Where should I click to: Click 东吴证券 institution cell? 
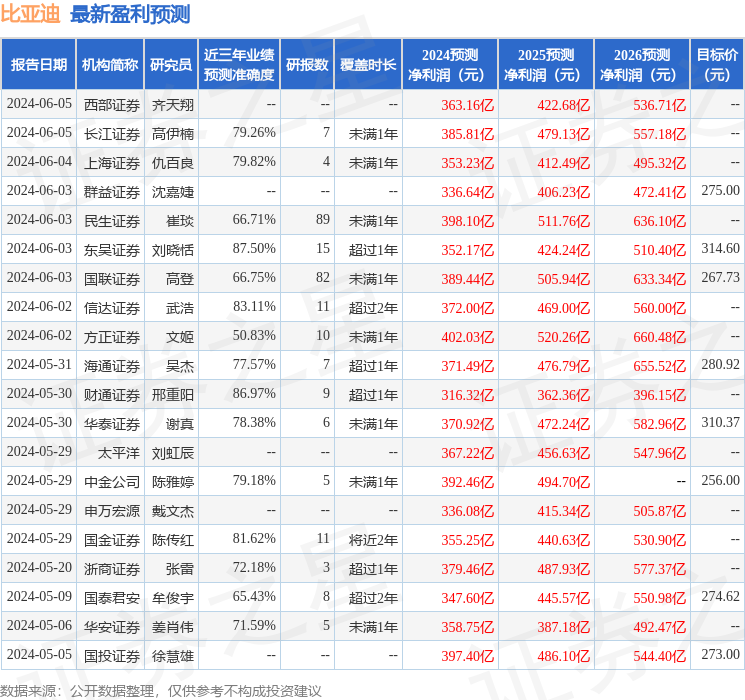pyautogui.click(x=112, y=250)
